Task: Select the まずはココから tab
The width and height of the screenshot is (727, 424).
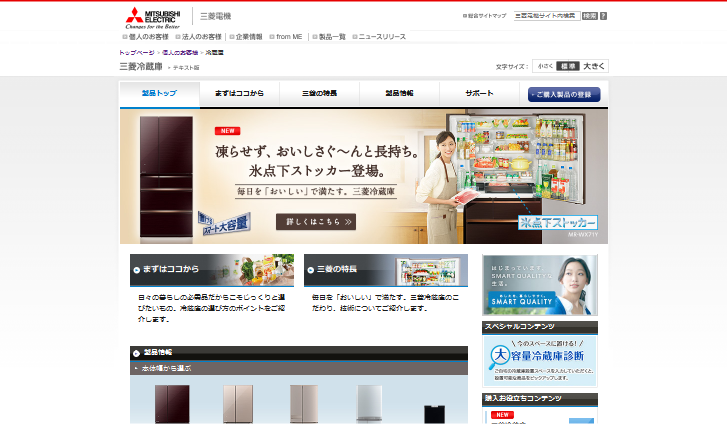Action: pos(239,93)
